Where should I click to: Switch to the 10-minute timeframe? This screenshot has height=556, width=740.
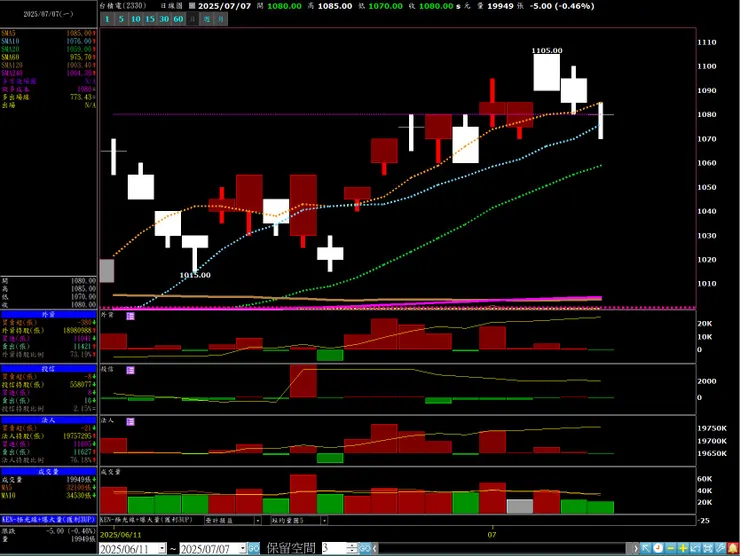click(x=136, y=19)
